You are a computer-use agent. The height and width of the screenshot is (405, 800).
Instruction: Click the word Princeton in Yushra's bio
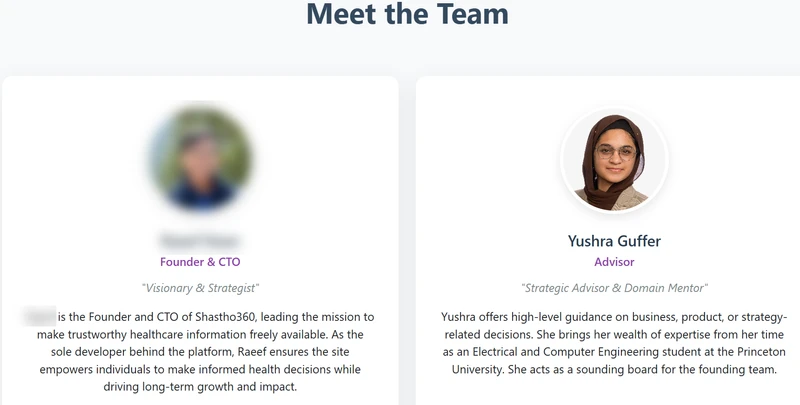pyautogui.click(x=761, y=351)
